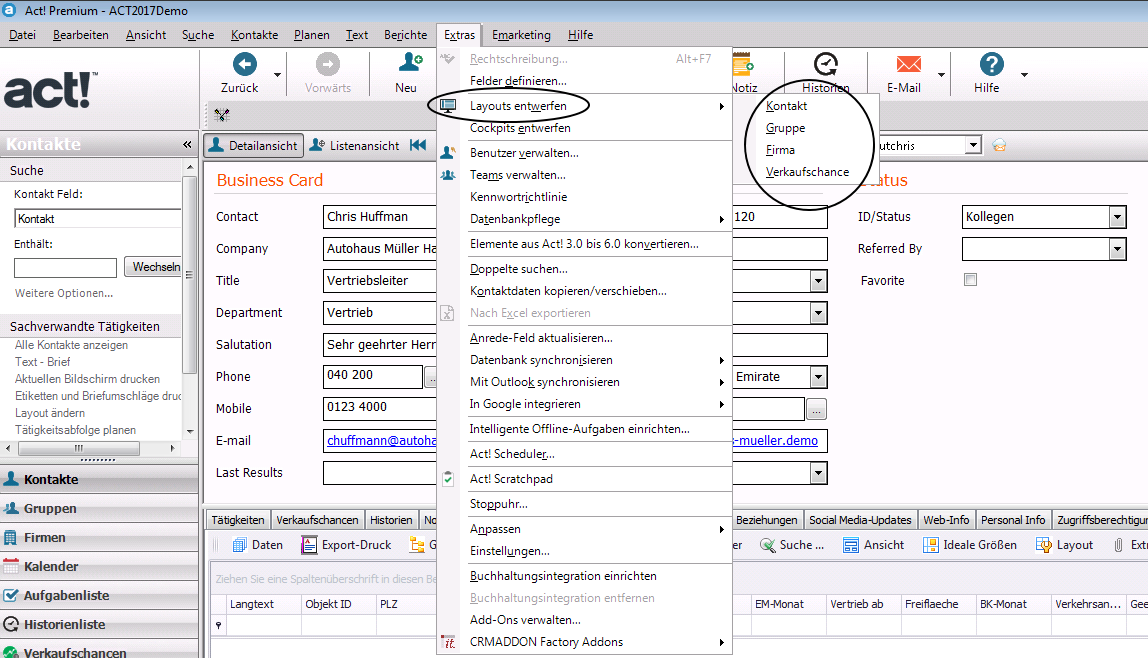This screenshot has height=658, width=1148.
Task: Click the Export-Druck toolbar button
Action: pyautogui.click(x=346, y=545)
